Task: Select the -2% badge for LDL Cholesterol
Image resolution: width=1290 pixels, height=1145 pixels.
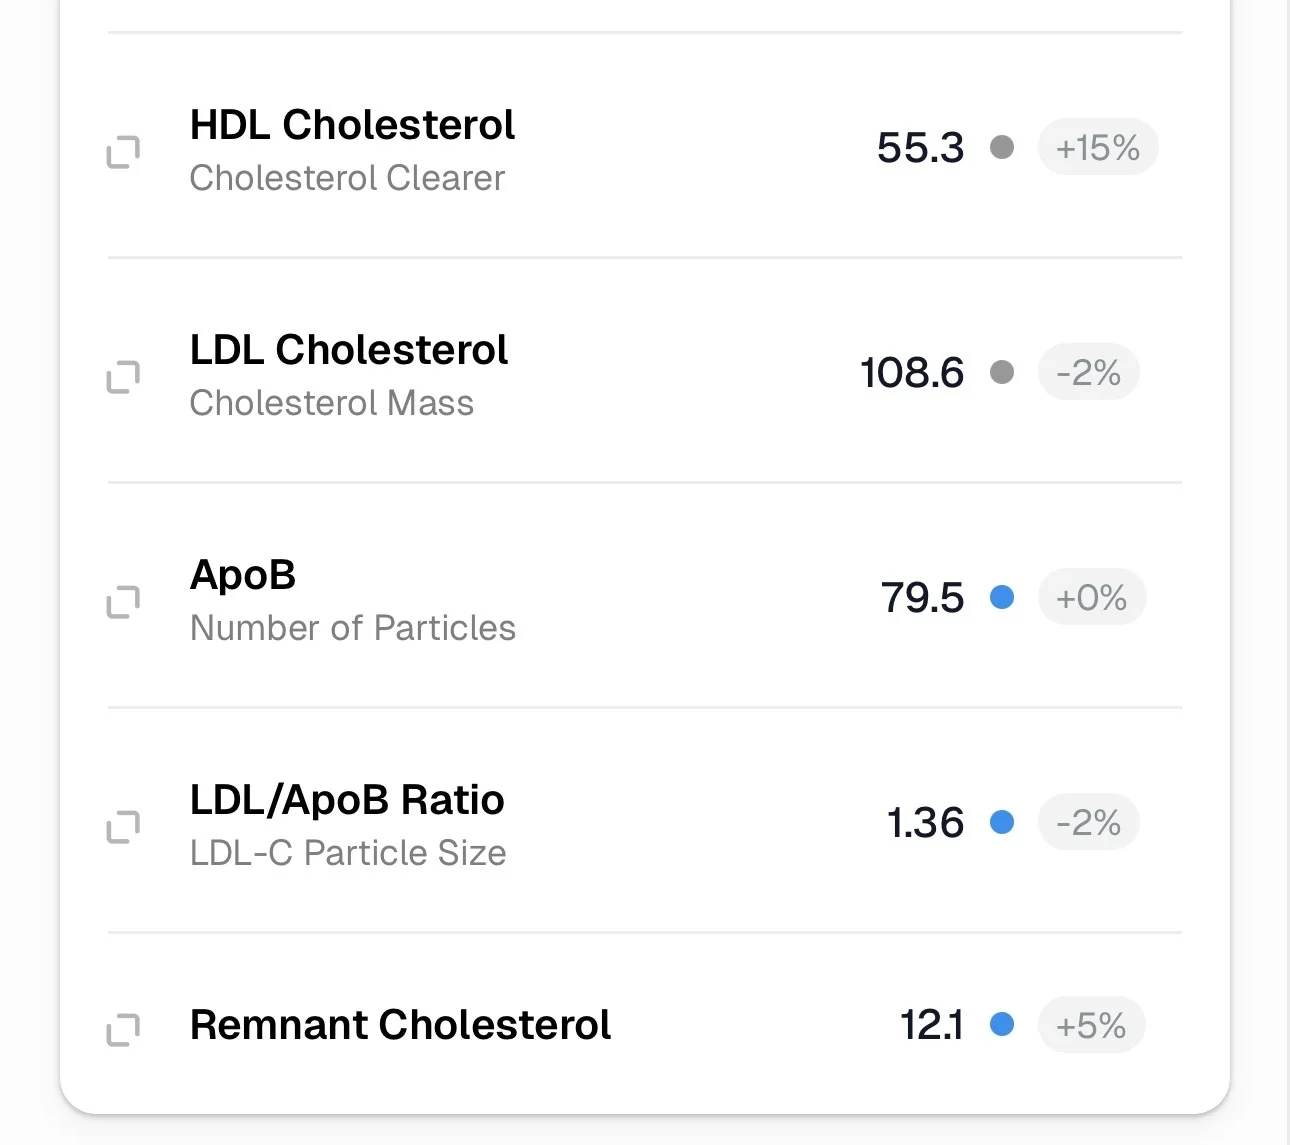Action: (x=1089, y=373)
